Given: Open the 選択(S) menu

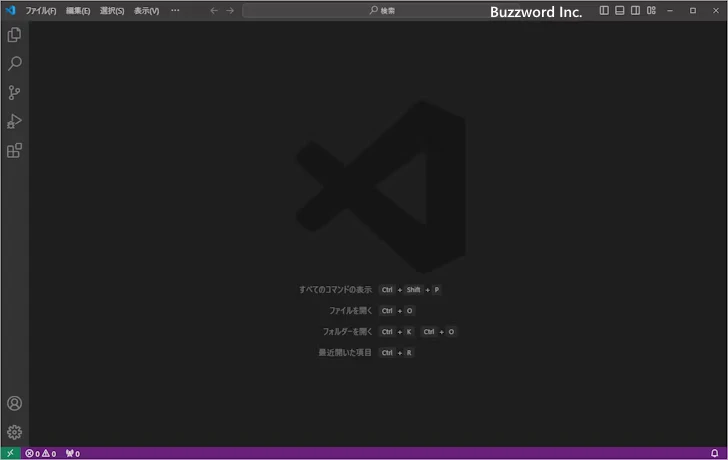Looking at the screenshot, I should [112, 10].
